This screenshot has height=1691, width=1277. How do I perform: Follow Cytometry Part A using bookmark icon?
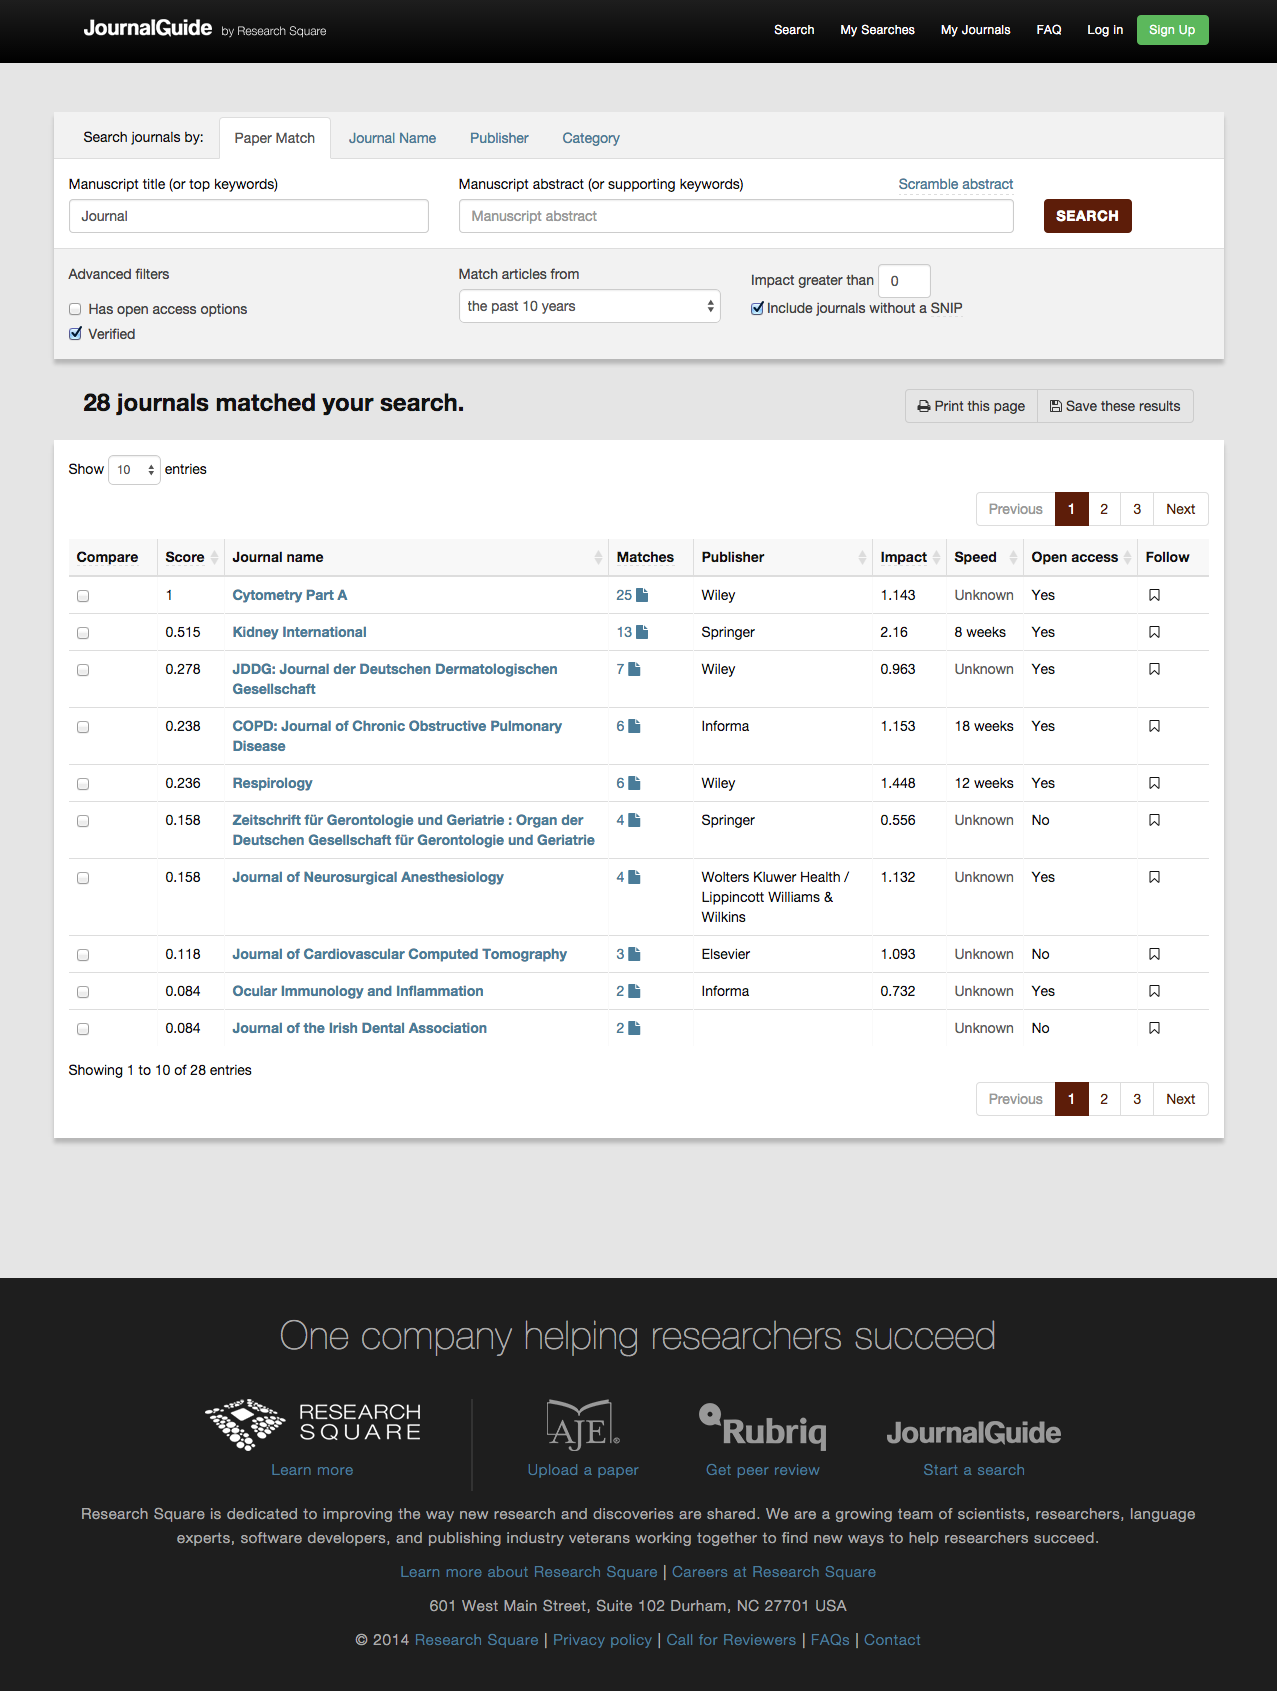[x=1154, y=595]
